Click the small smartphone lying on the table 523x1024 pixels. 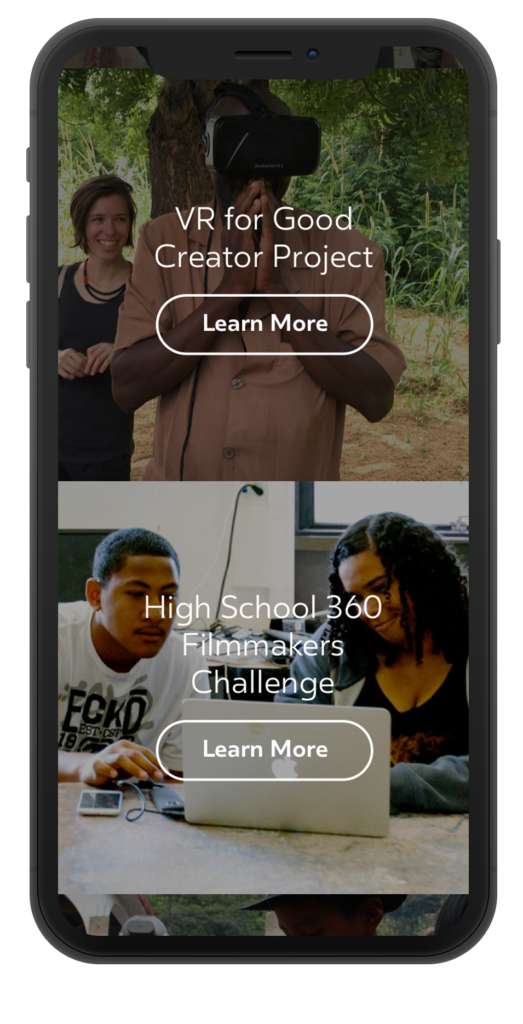[x=100, y=802]
